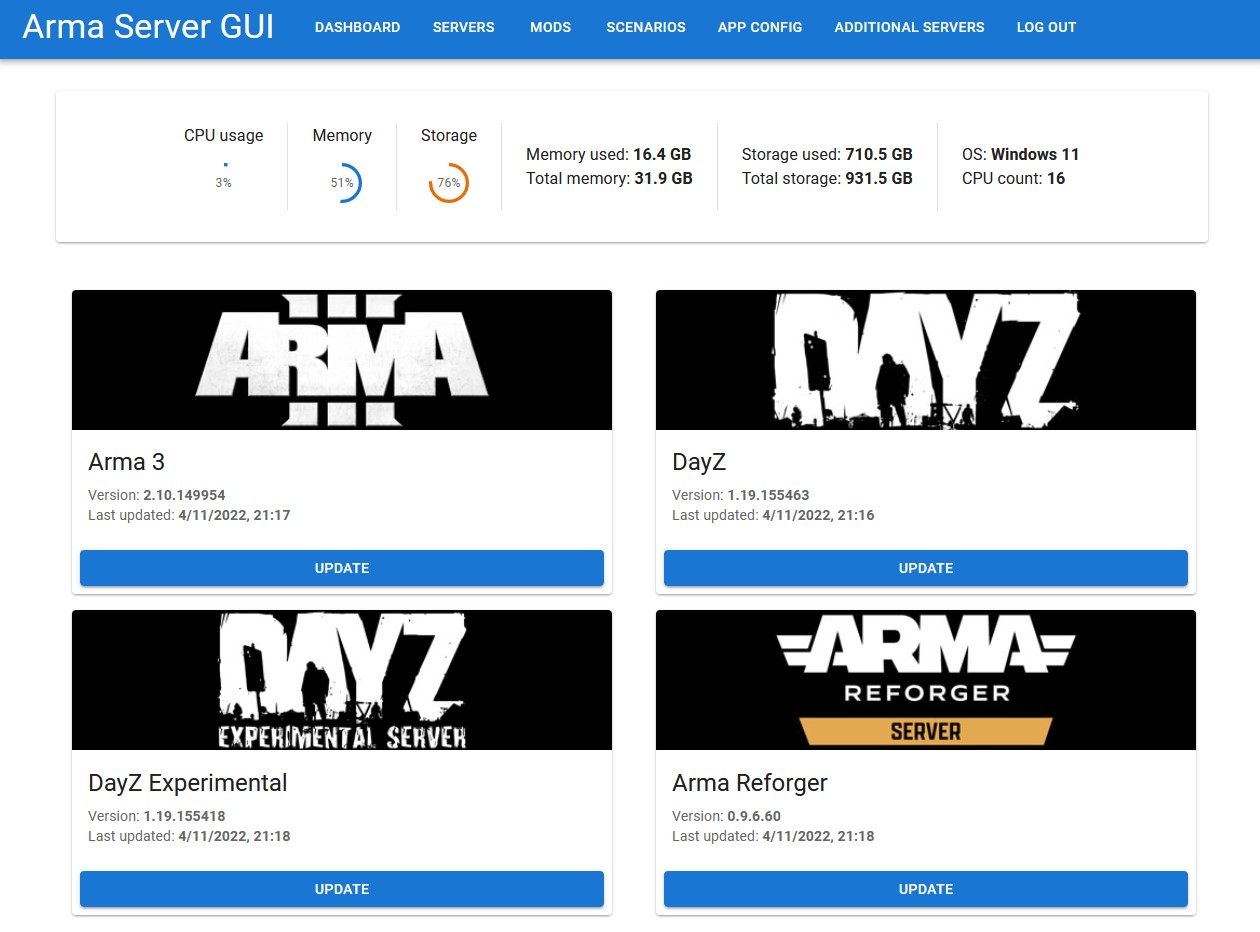Click version 2.10.149954 text

click(184, 495)
